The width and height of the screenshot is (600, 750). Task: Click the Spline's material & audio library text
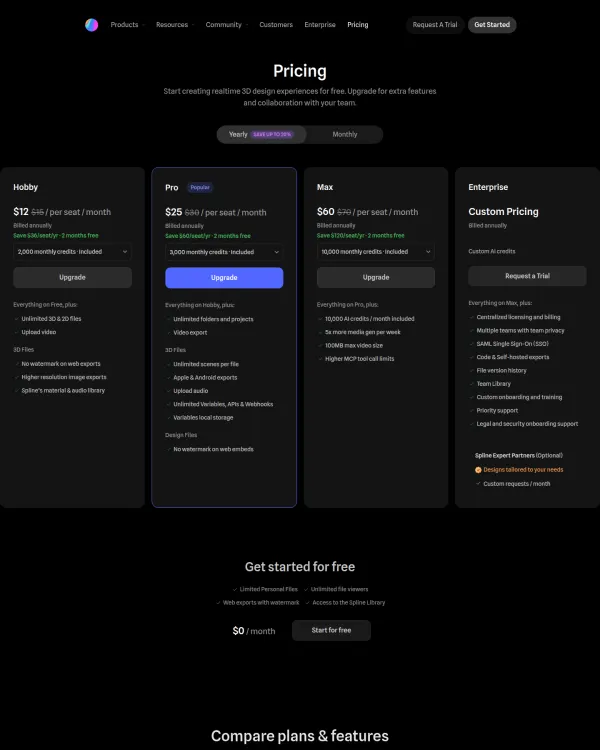tap(63, 391)
